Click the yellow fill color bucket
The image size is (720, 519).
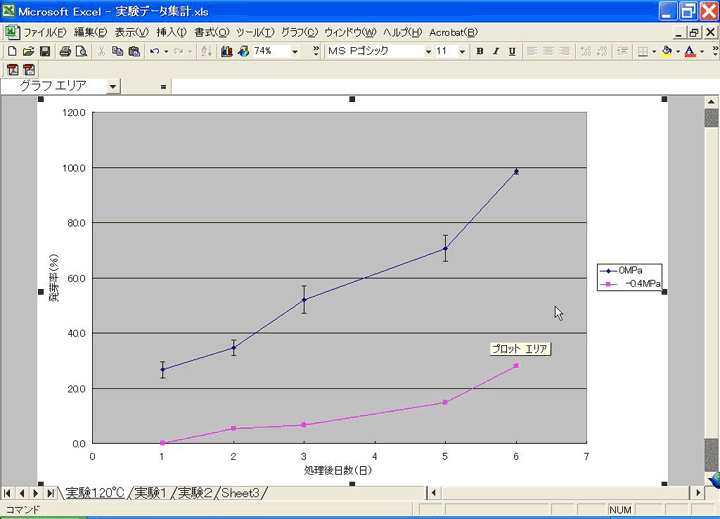pos(667,51)
